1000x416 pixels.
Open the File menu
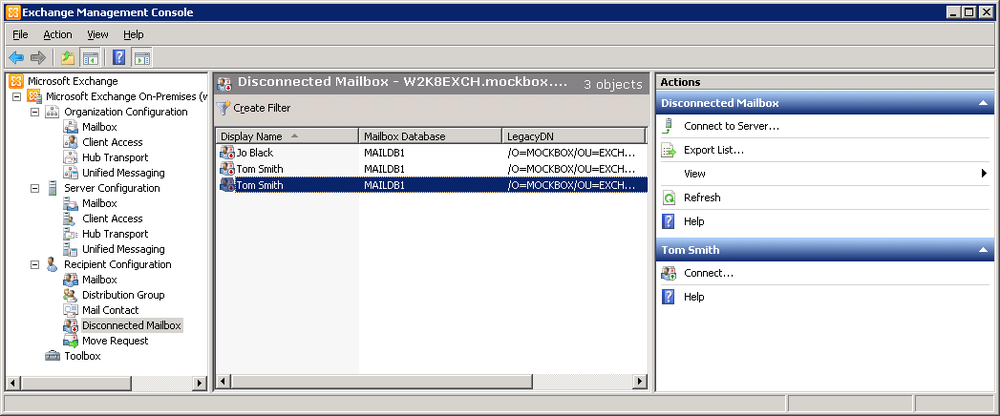tap(20, 34)
